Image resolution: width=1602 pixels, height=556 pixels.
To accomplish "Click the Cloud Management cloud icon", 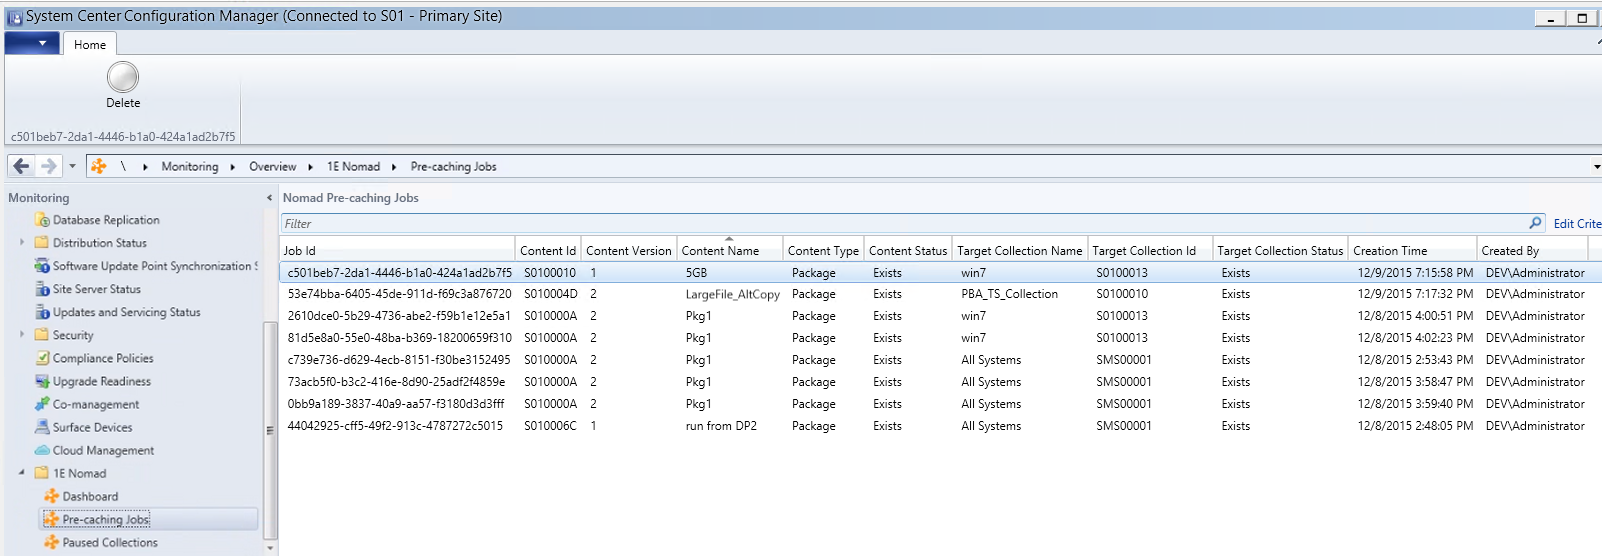I will [42, 450].
